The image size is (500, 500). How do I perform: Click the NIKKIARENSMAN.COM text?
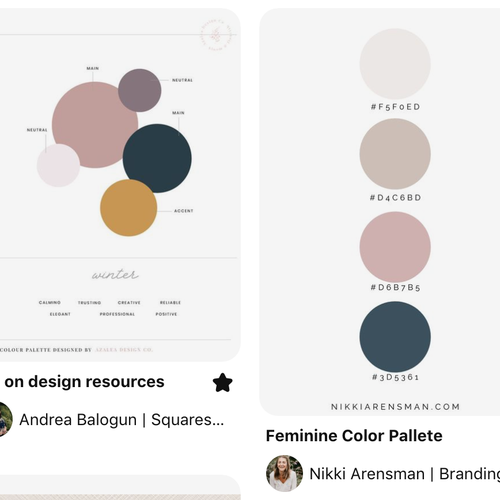(395, 407)
